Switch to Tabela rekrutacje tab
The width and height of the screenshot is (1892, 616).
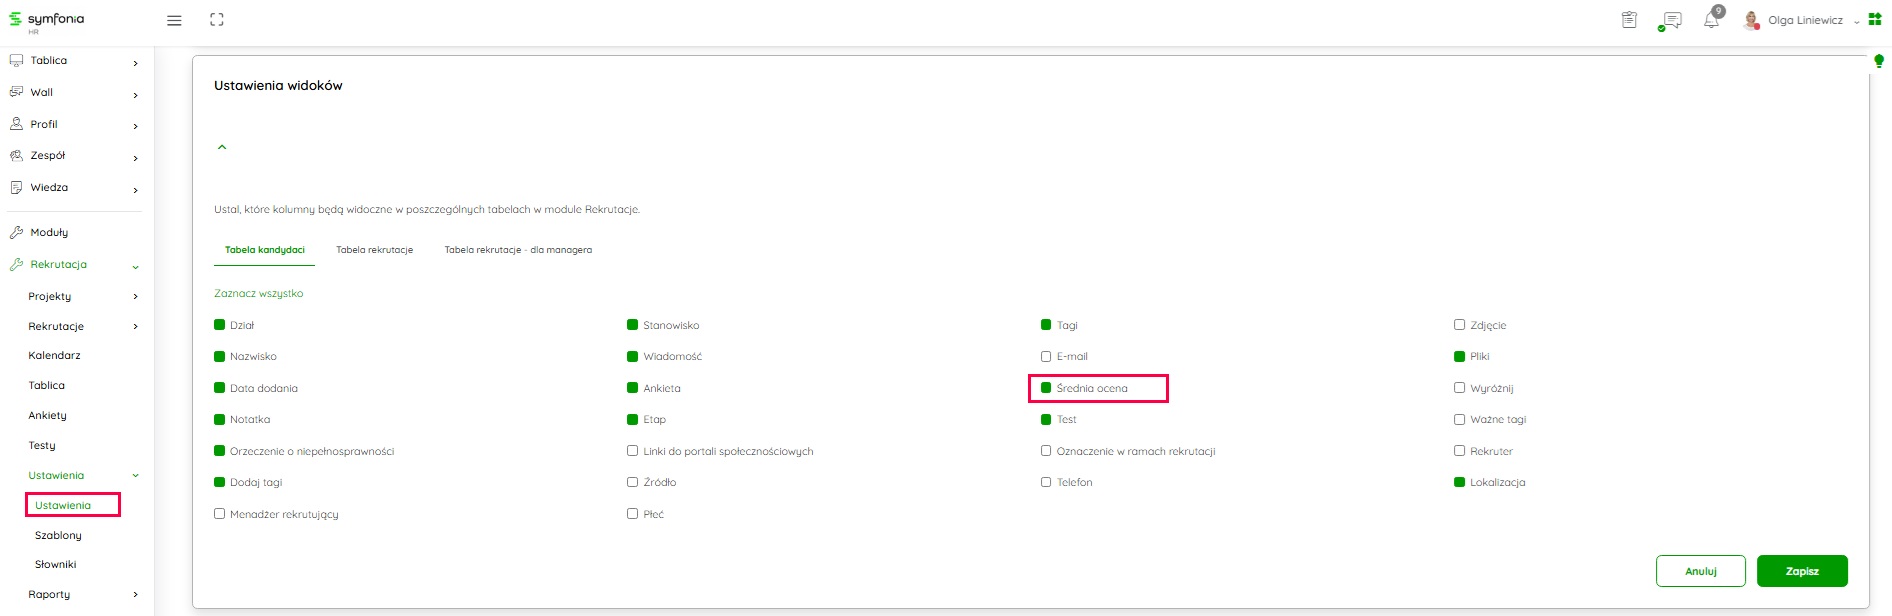click(x=374, y=250)
